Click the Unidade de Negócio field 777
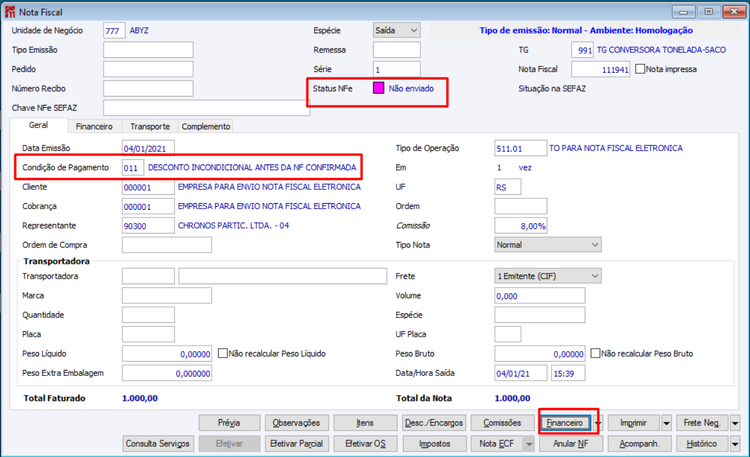The height and width of the screenshot is (457, 750). coord(114,31)
